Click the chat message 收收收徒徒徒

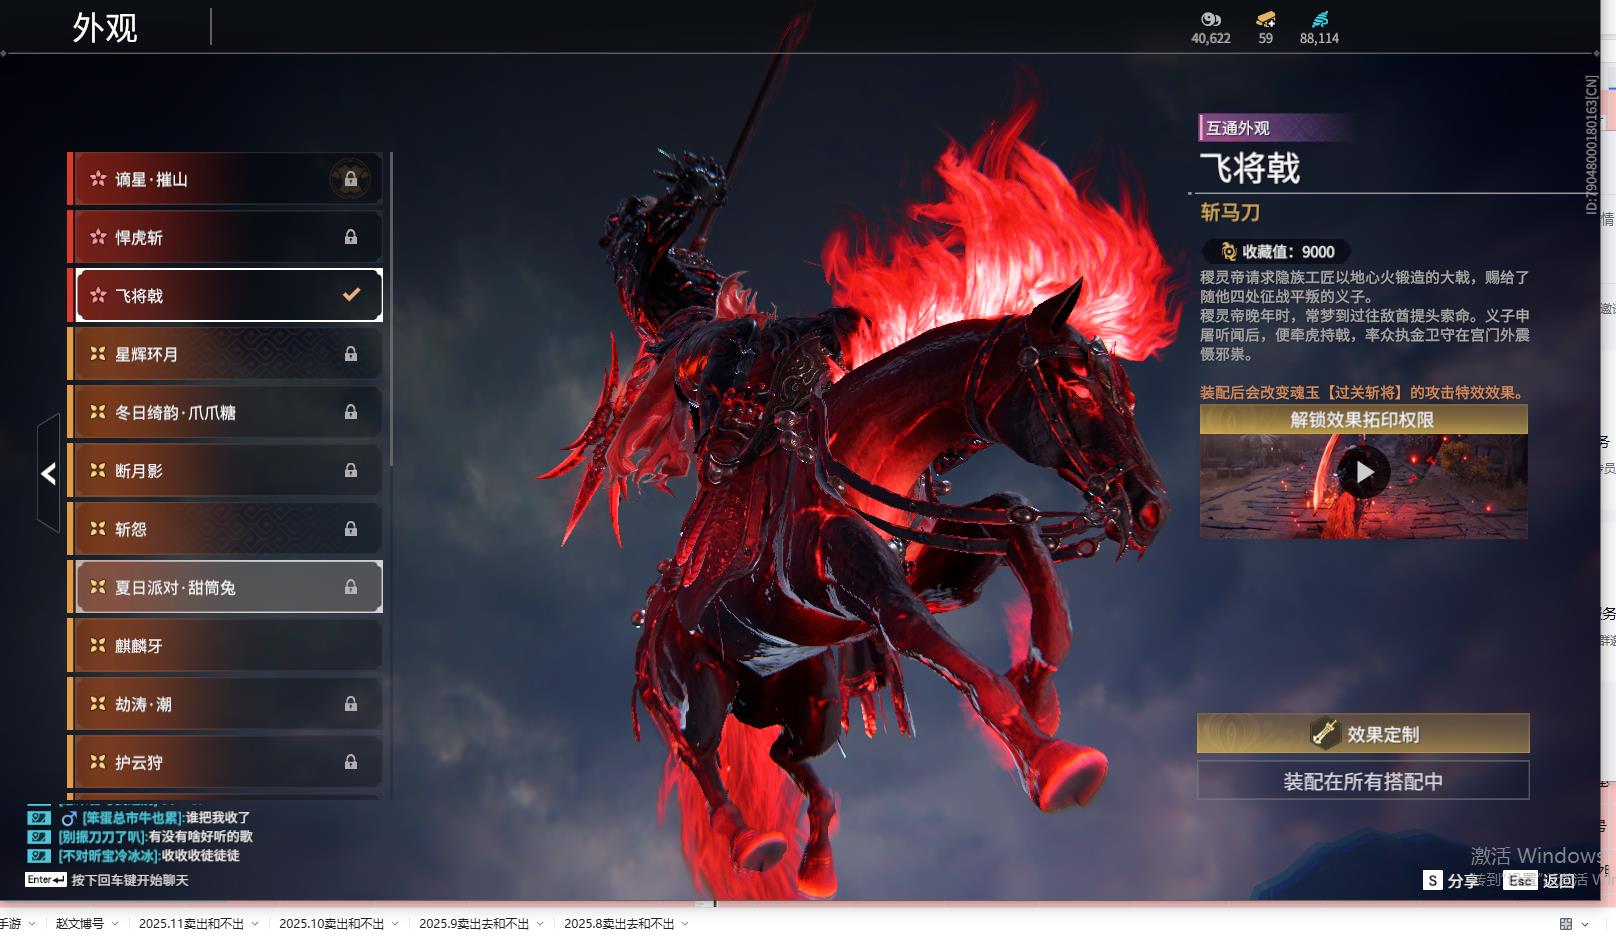[201, 856]
